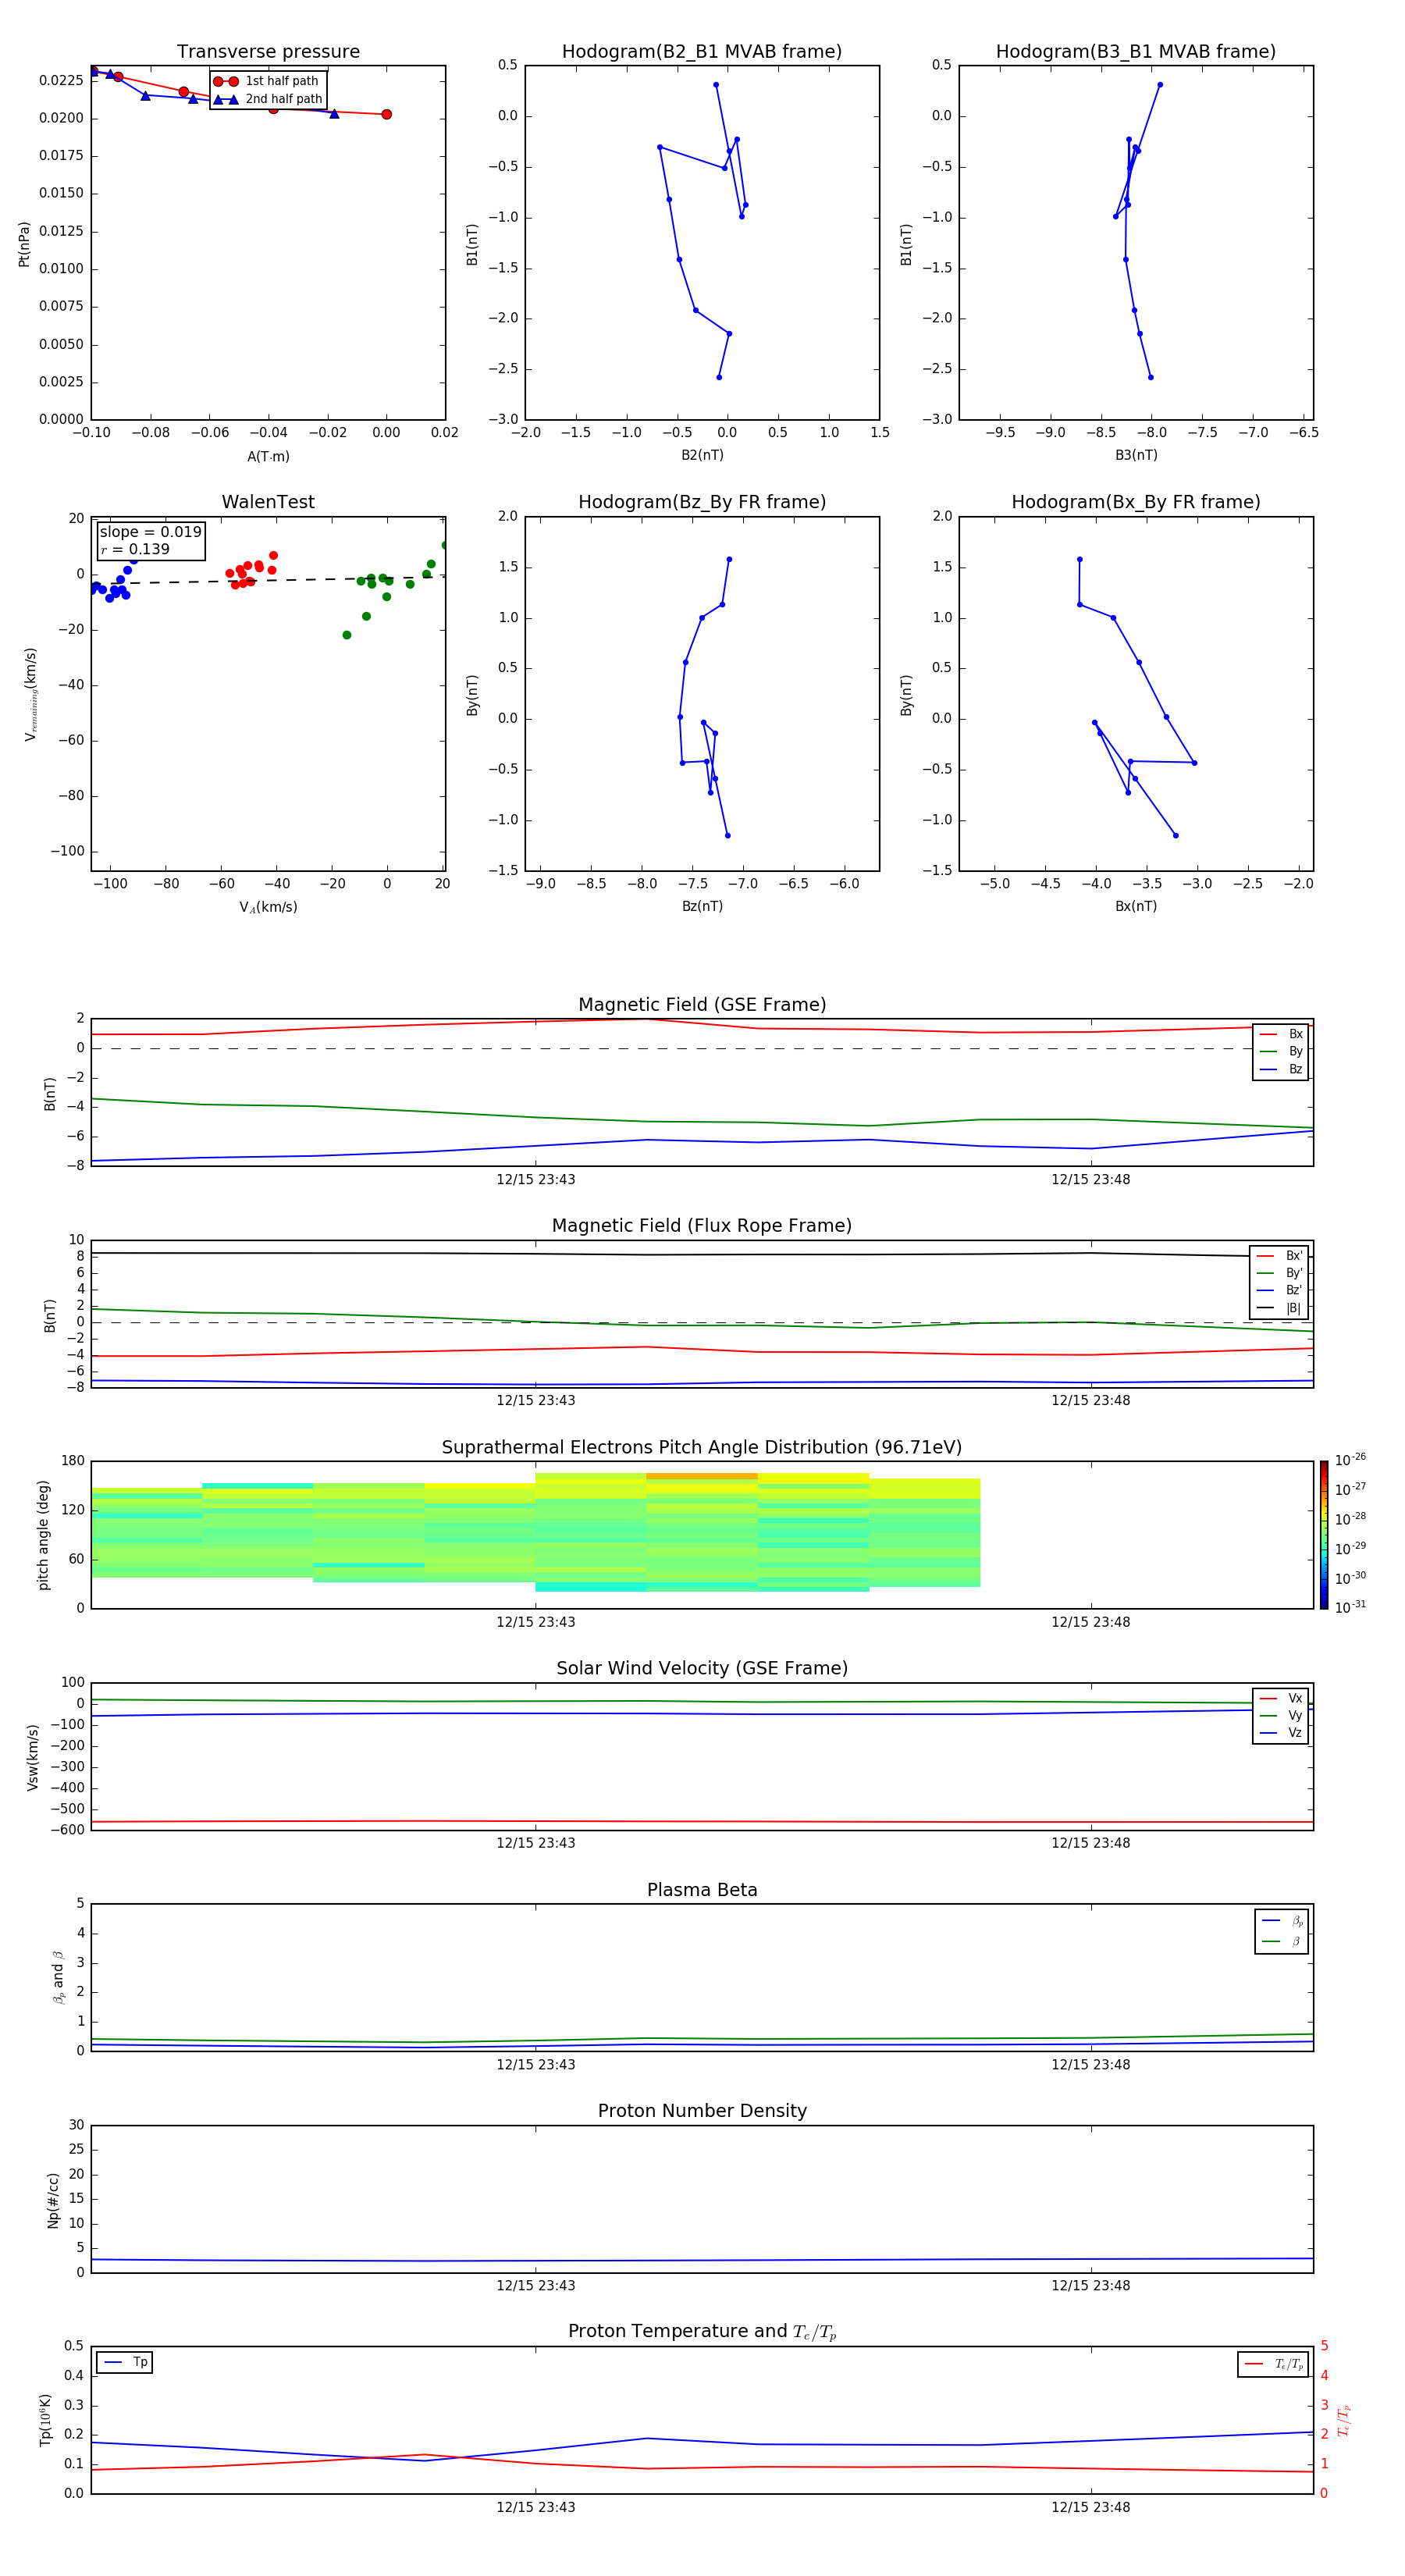Click the "Tp(10^6K)" y-axis label

pyautogui.click(x=45, y=2421)
